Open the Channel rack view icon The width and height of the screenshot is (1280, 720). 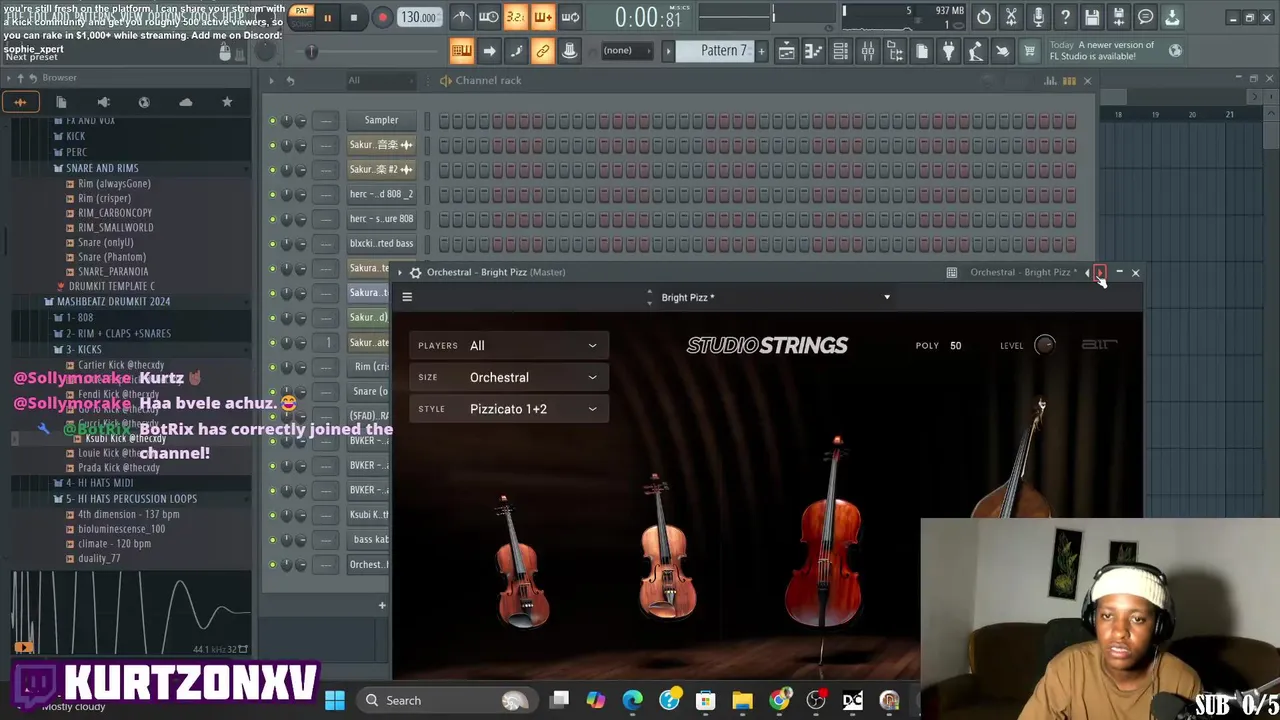coord(840,51)
